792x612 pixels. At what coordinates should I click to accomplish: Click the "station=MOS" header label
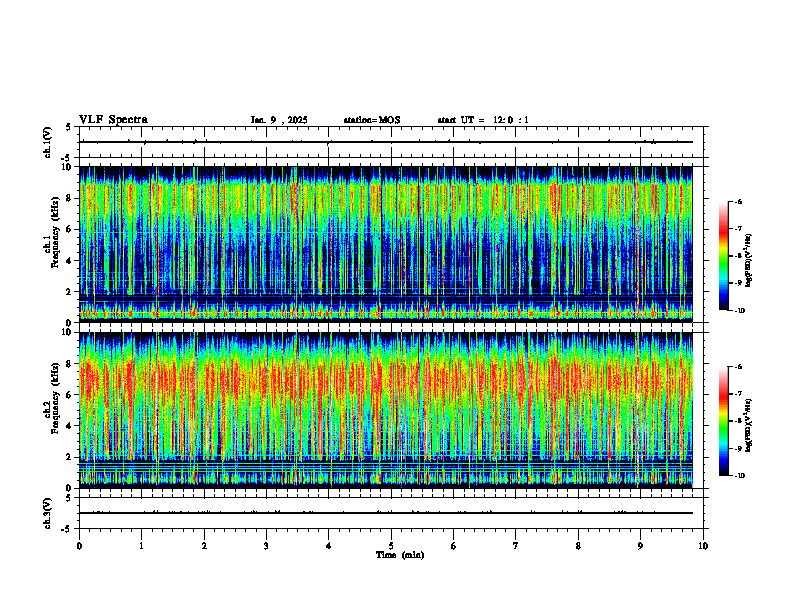[372, 120]
